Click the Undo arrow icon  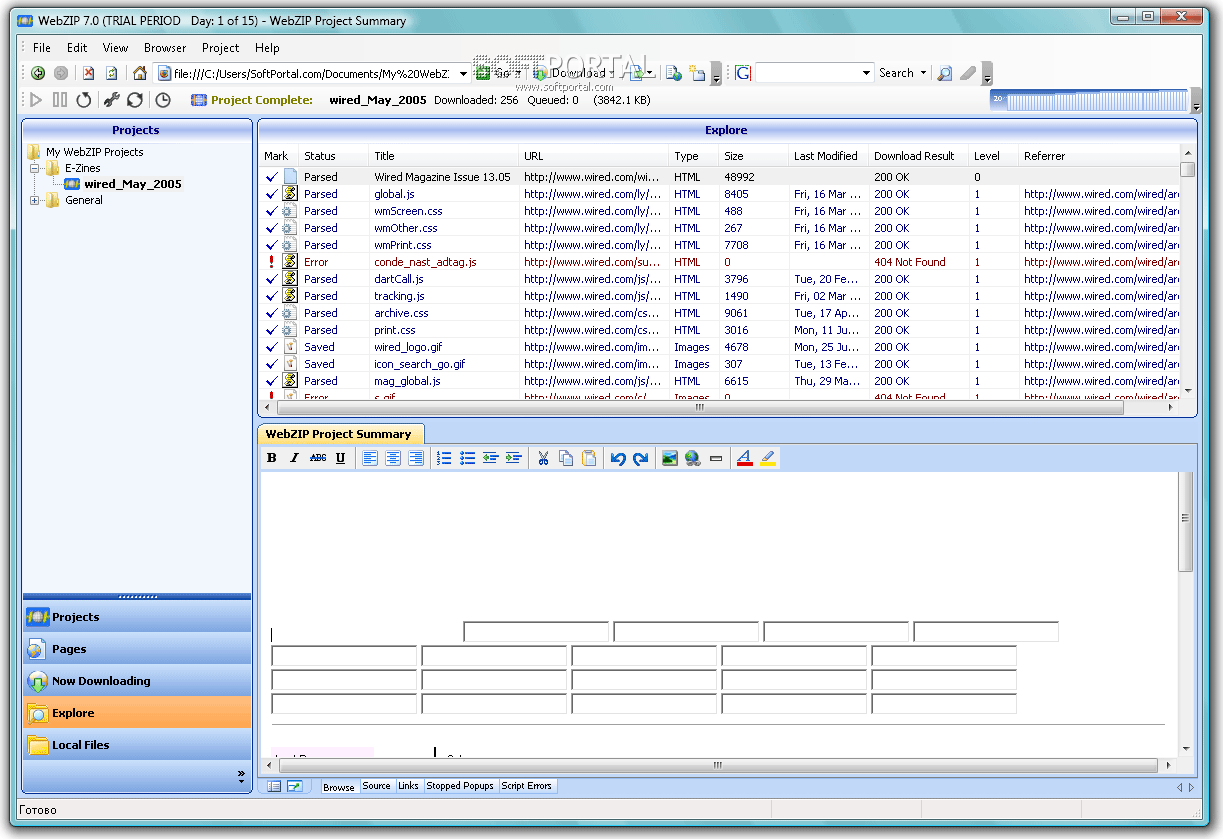pos(618,458)
